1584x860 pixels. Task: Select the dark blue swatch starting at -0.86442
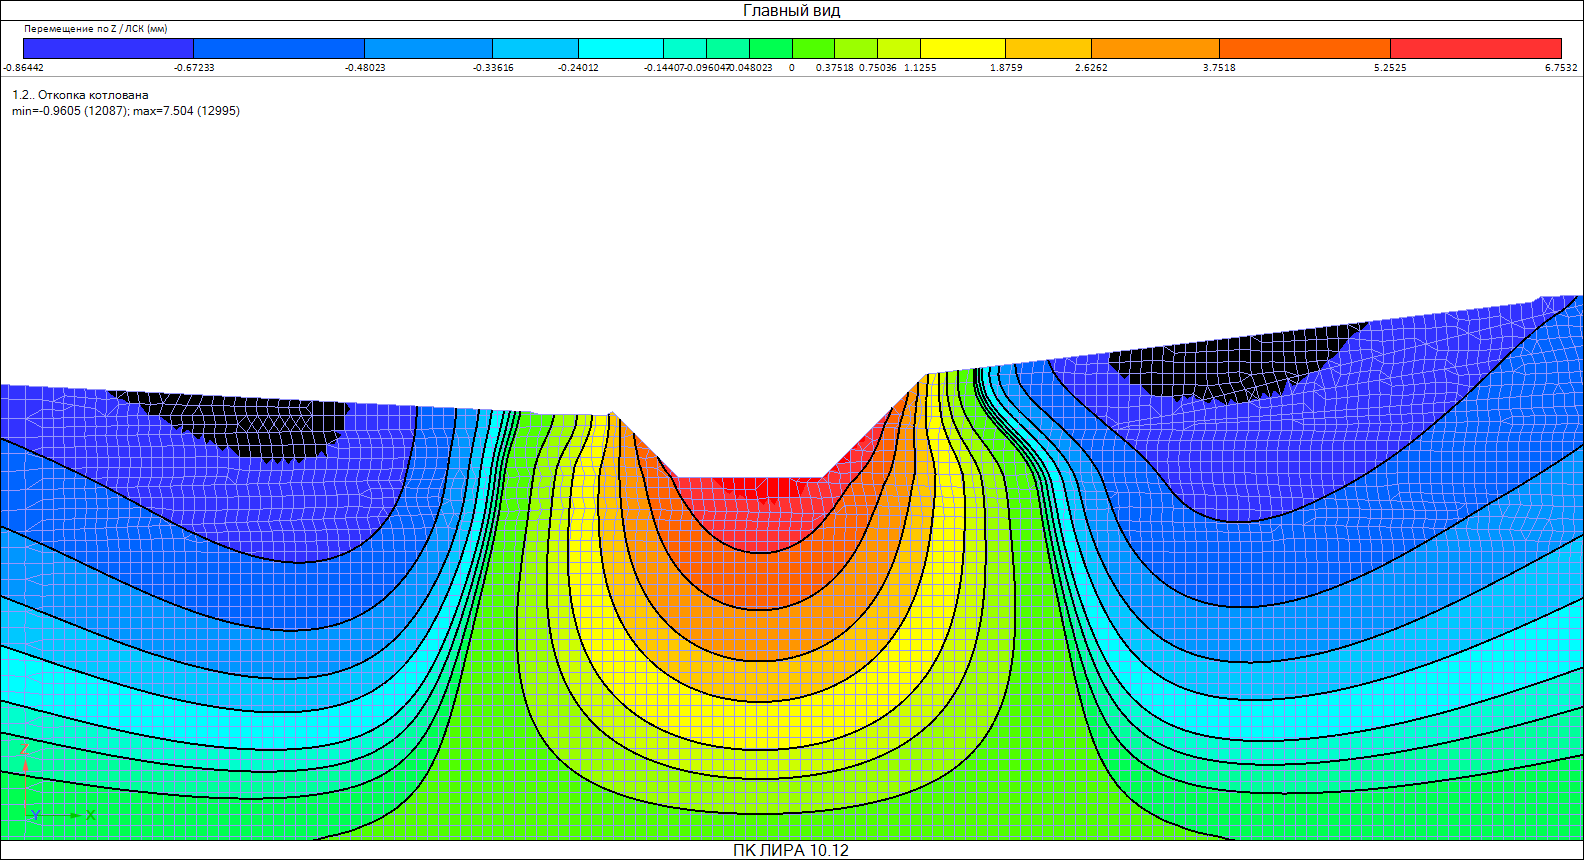click(108, 48)
